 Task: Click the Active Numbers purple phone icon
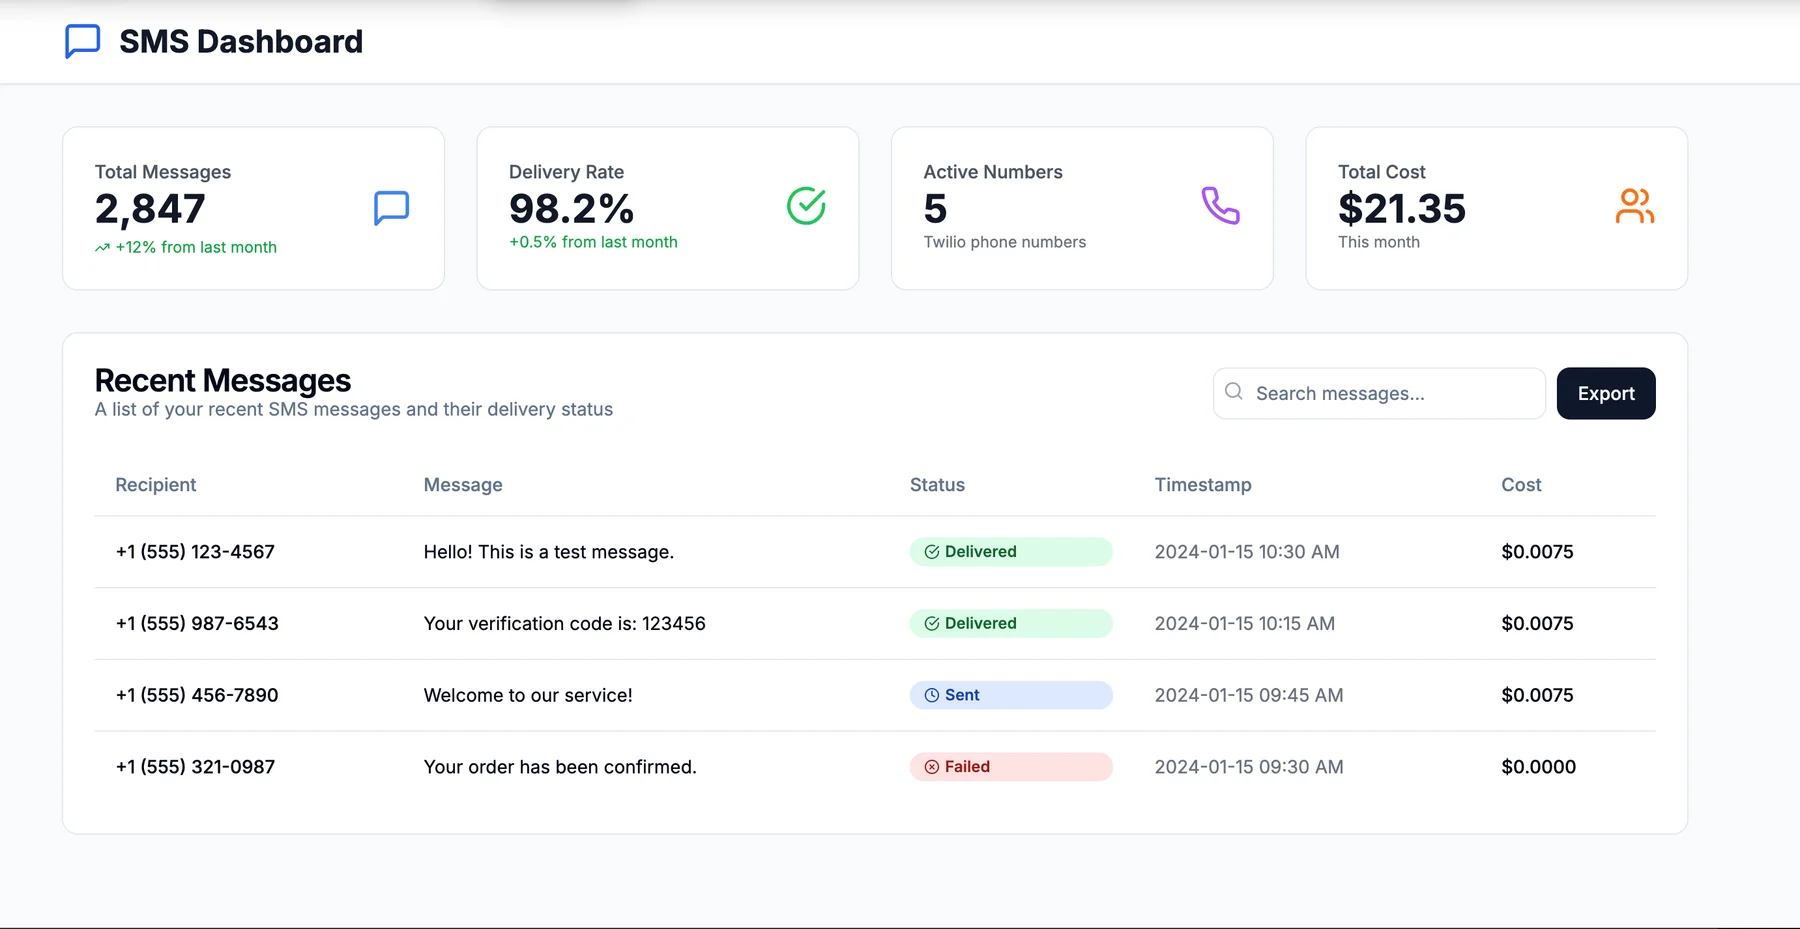[x=1220, y=206]
